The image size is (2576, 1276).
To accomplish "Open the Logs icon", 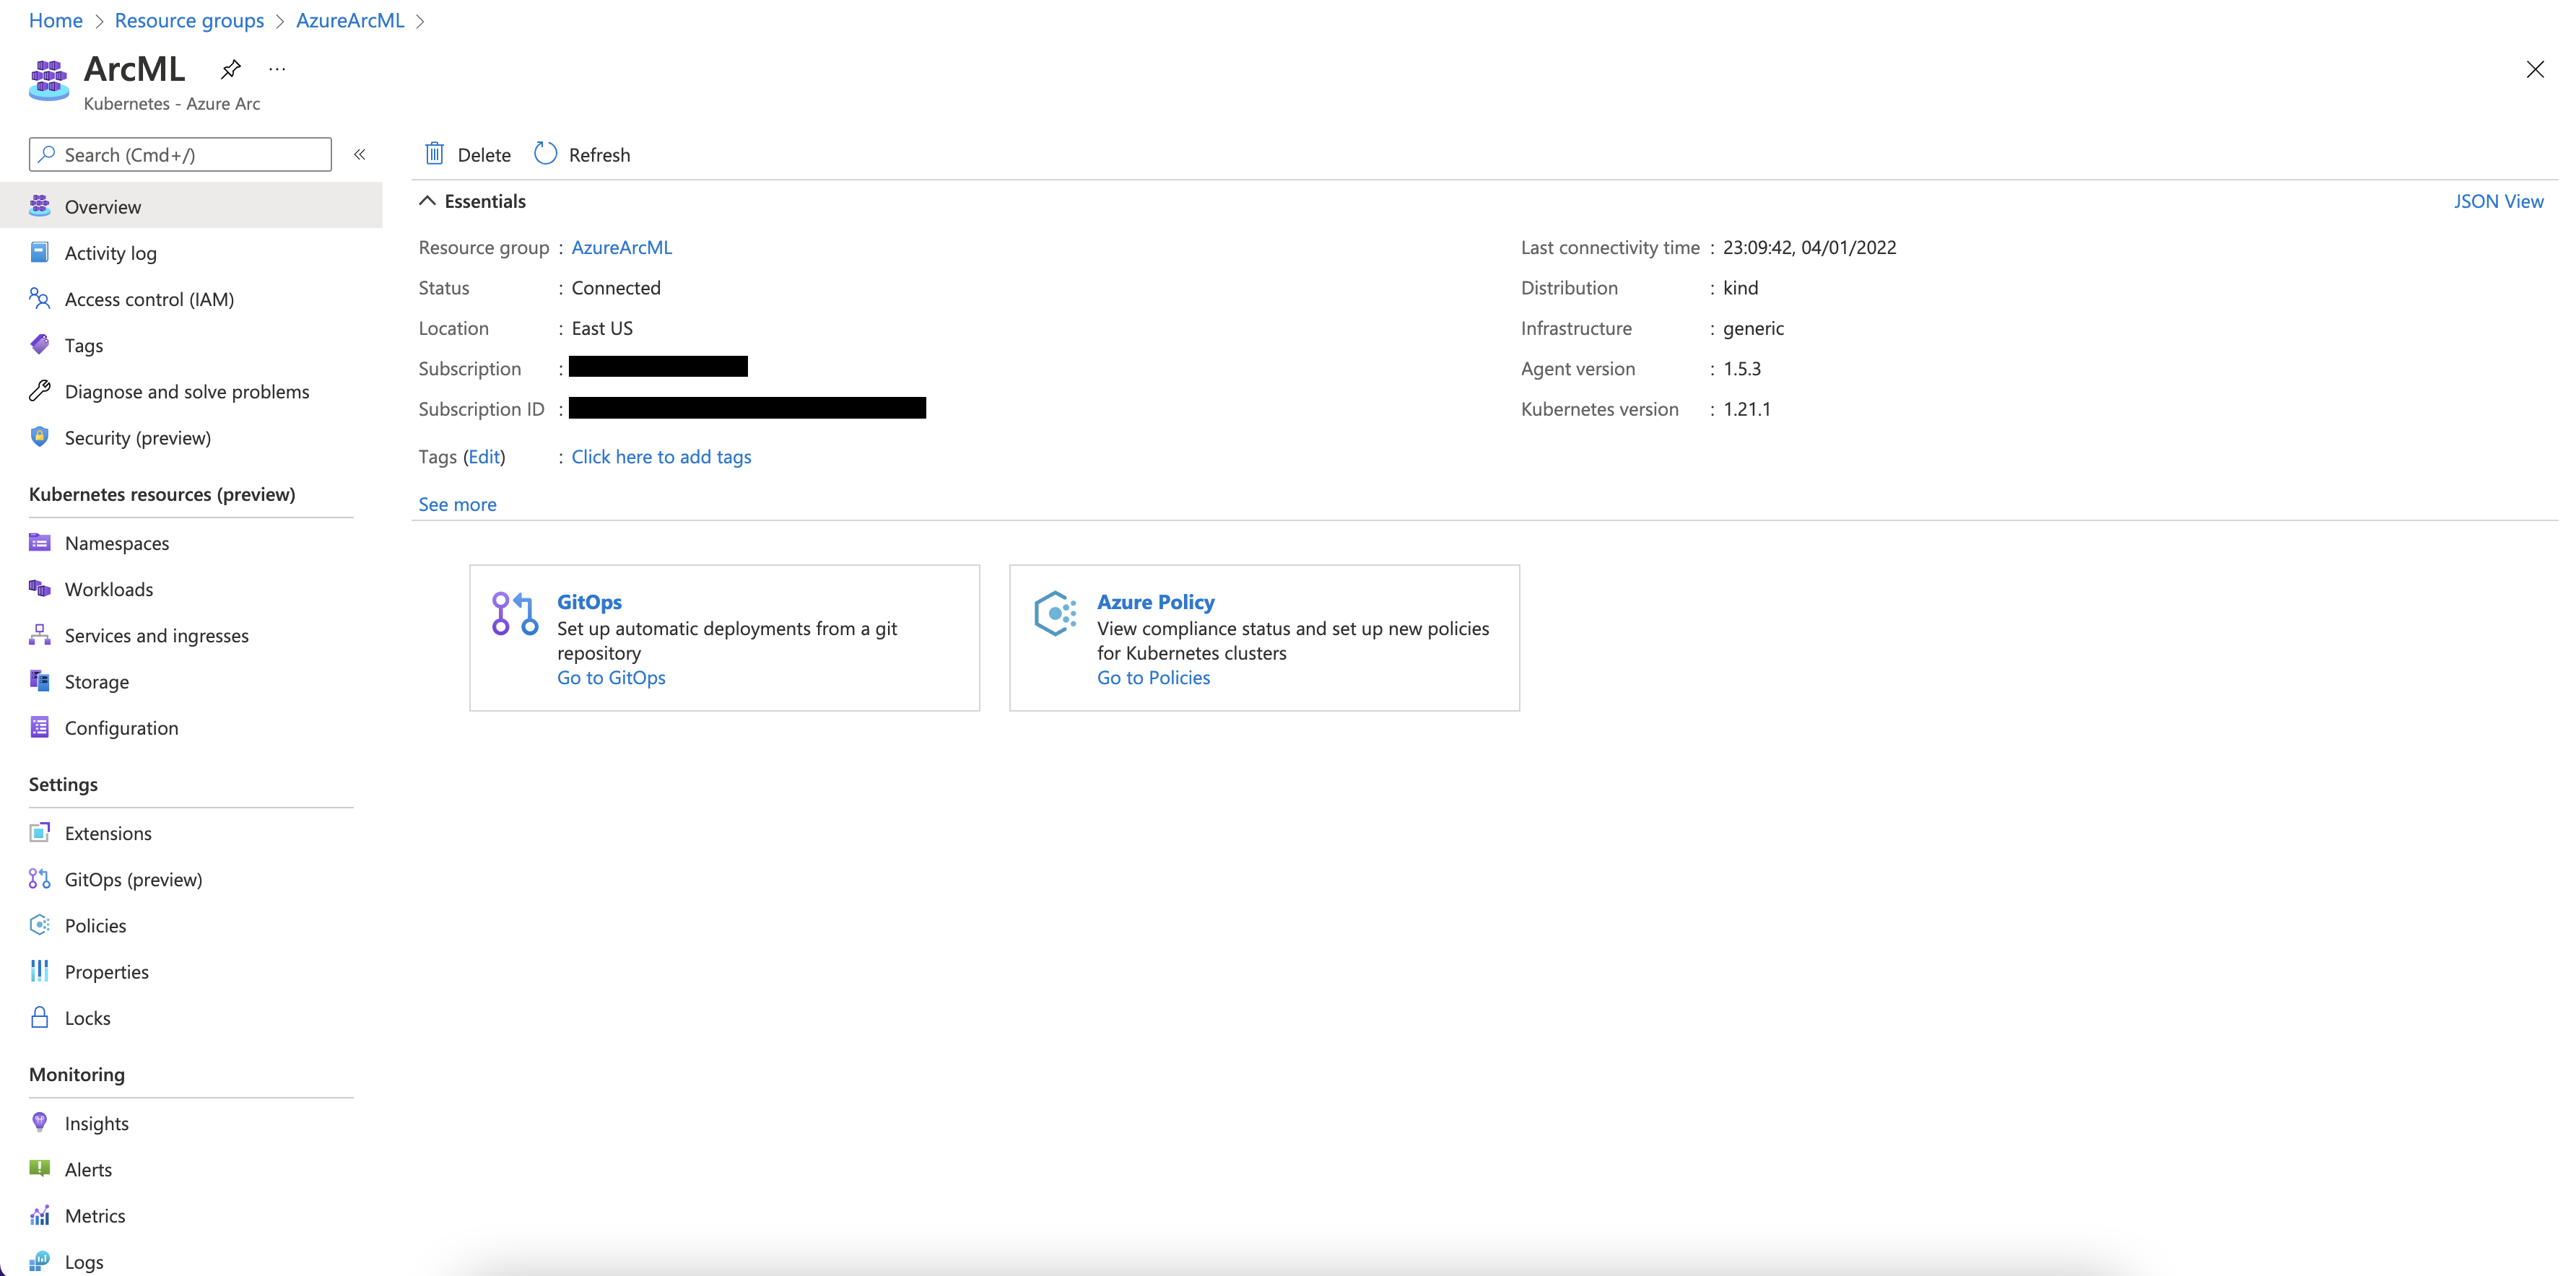I will (x=40, y=1261).
